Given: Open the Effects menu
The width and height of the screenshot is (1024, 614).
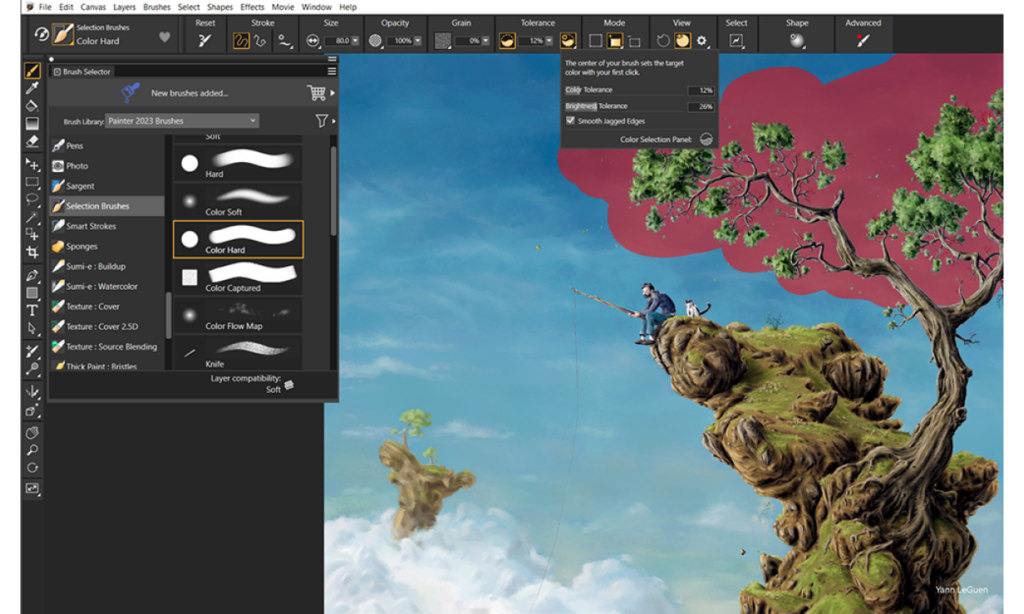Looking at the screenshot, I should coord(252,7).
